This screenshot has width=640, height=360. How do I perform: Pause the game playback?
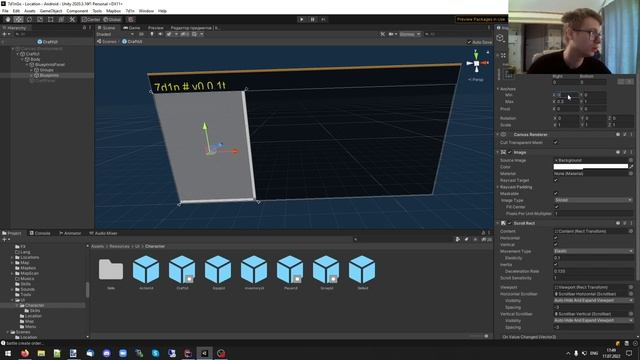coord(313,20)
